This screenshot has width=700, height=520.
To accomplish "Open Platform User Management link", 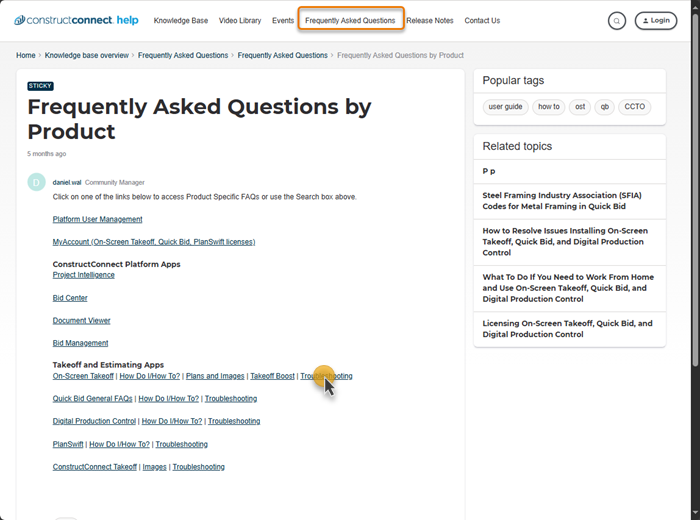I will click(97, 219).
